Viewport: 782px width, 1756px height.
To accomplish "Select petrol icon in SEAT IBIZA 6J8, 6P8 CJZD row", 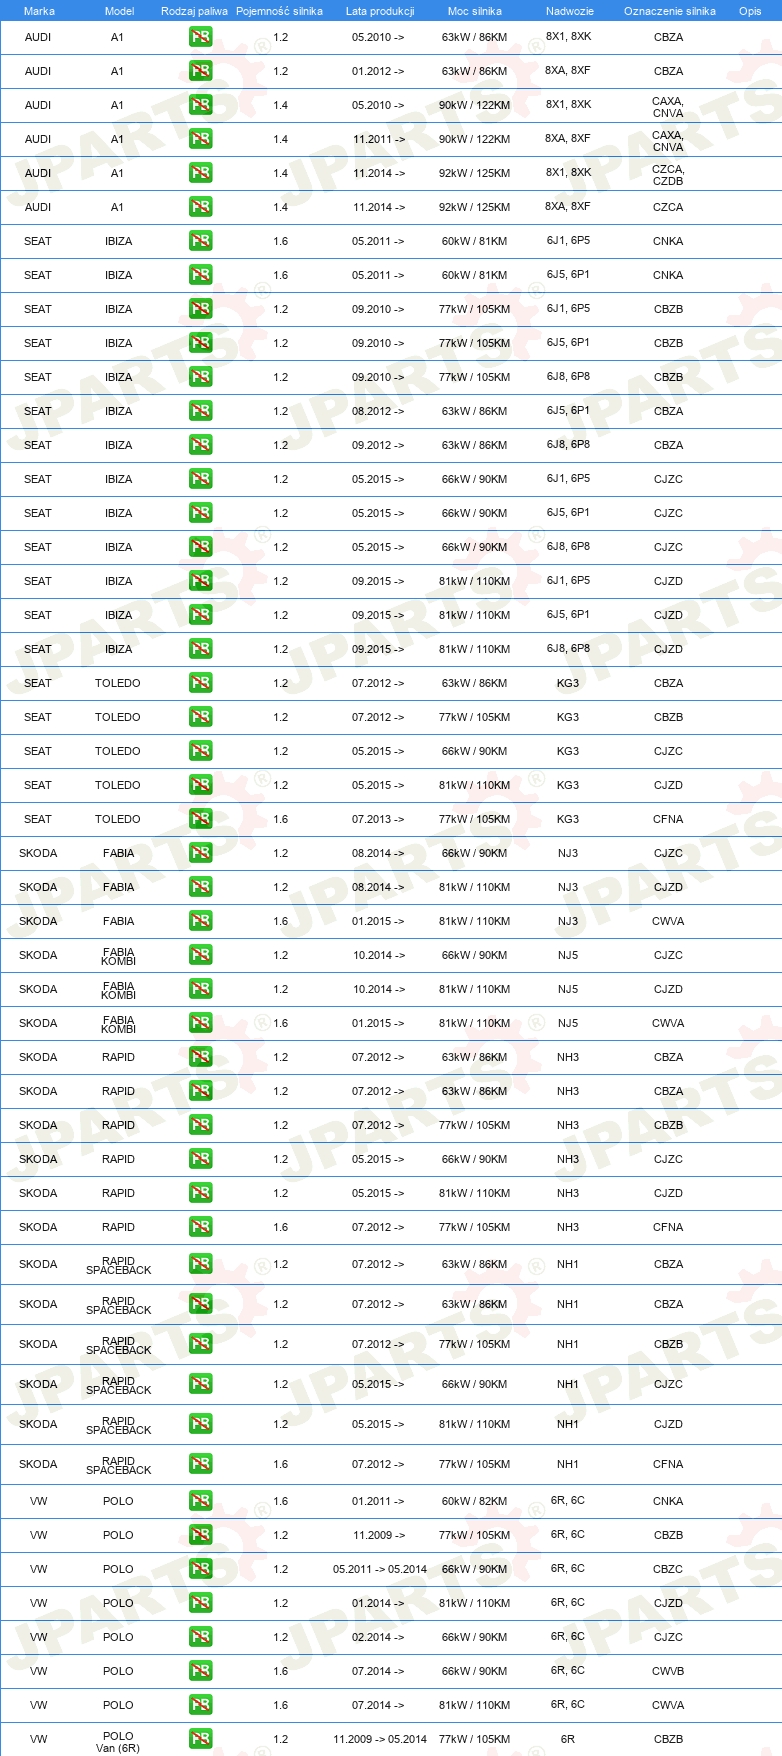I will click(200, 649).
